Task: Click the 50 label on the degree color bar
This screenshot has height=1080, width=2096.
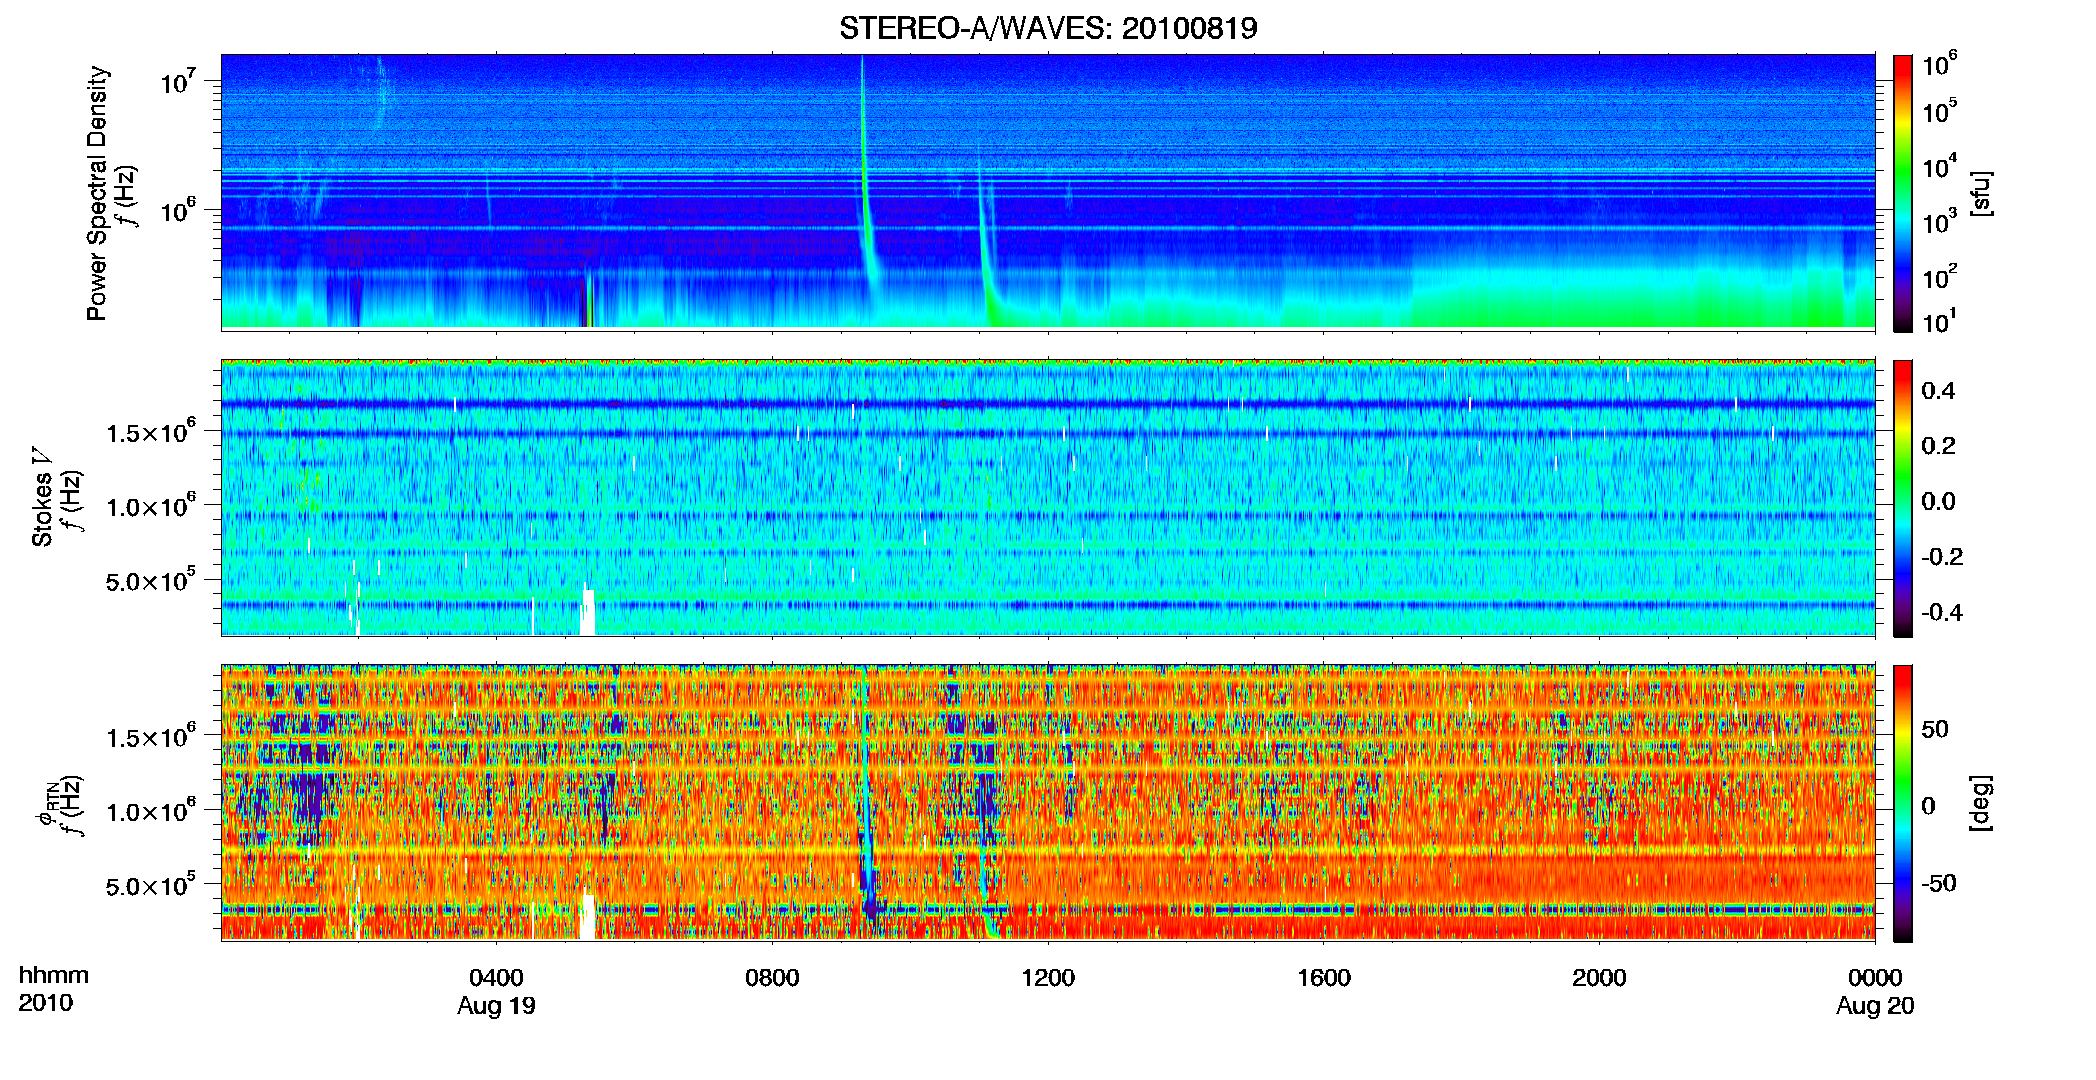Action: pyautogui.click(x=1936, y=729)
